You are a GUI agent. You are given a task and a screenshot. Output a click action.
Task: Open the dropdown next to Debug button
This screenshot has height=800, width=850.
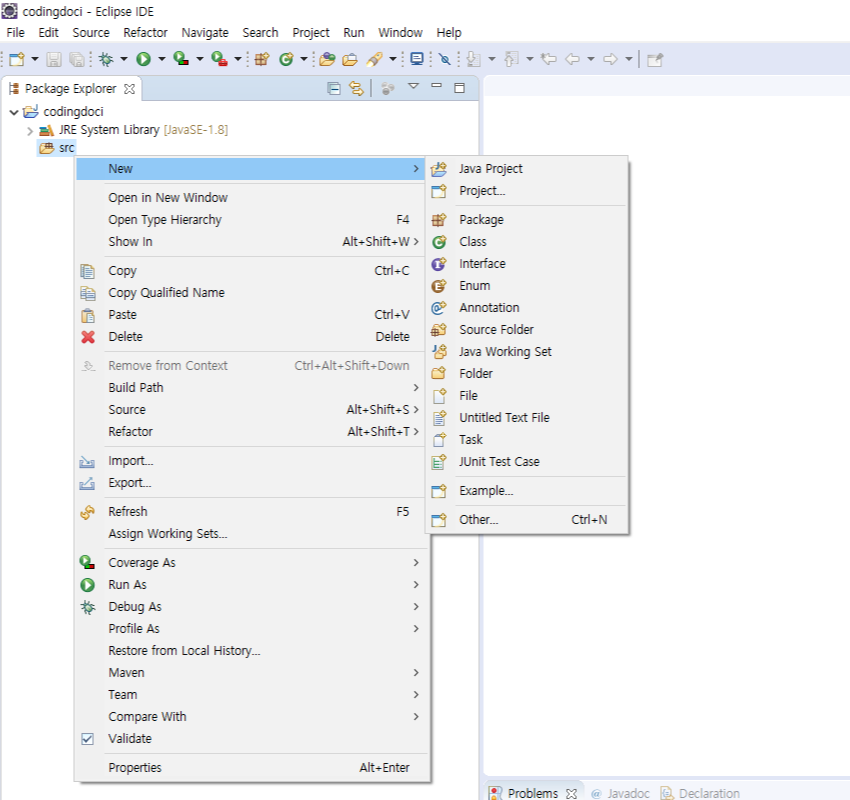[x=124, y=59]
